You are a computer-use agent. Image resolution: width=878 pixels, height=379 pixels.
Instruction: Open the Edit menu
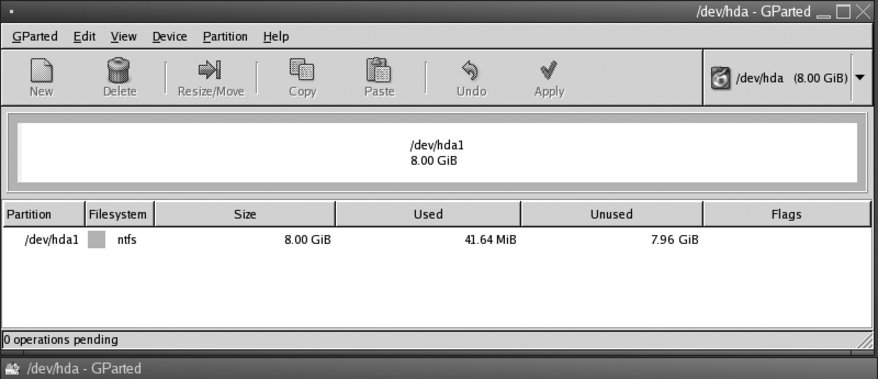tap(85, 36)
